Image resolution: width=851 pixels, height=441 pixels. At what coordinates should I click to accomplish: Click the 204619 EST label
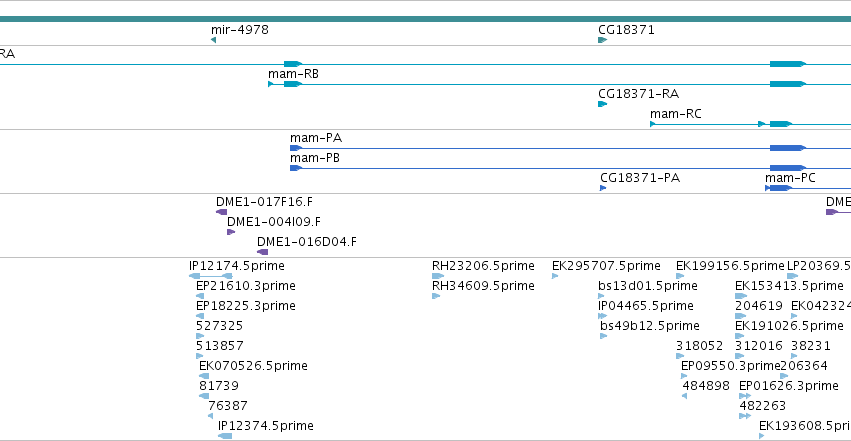[759, 306]
